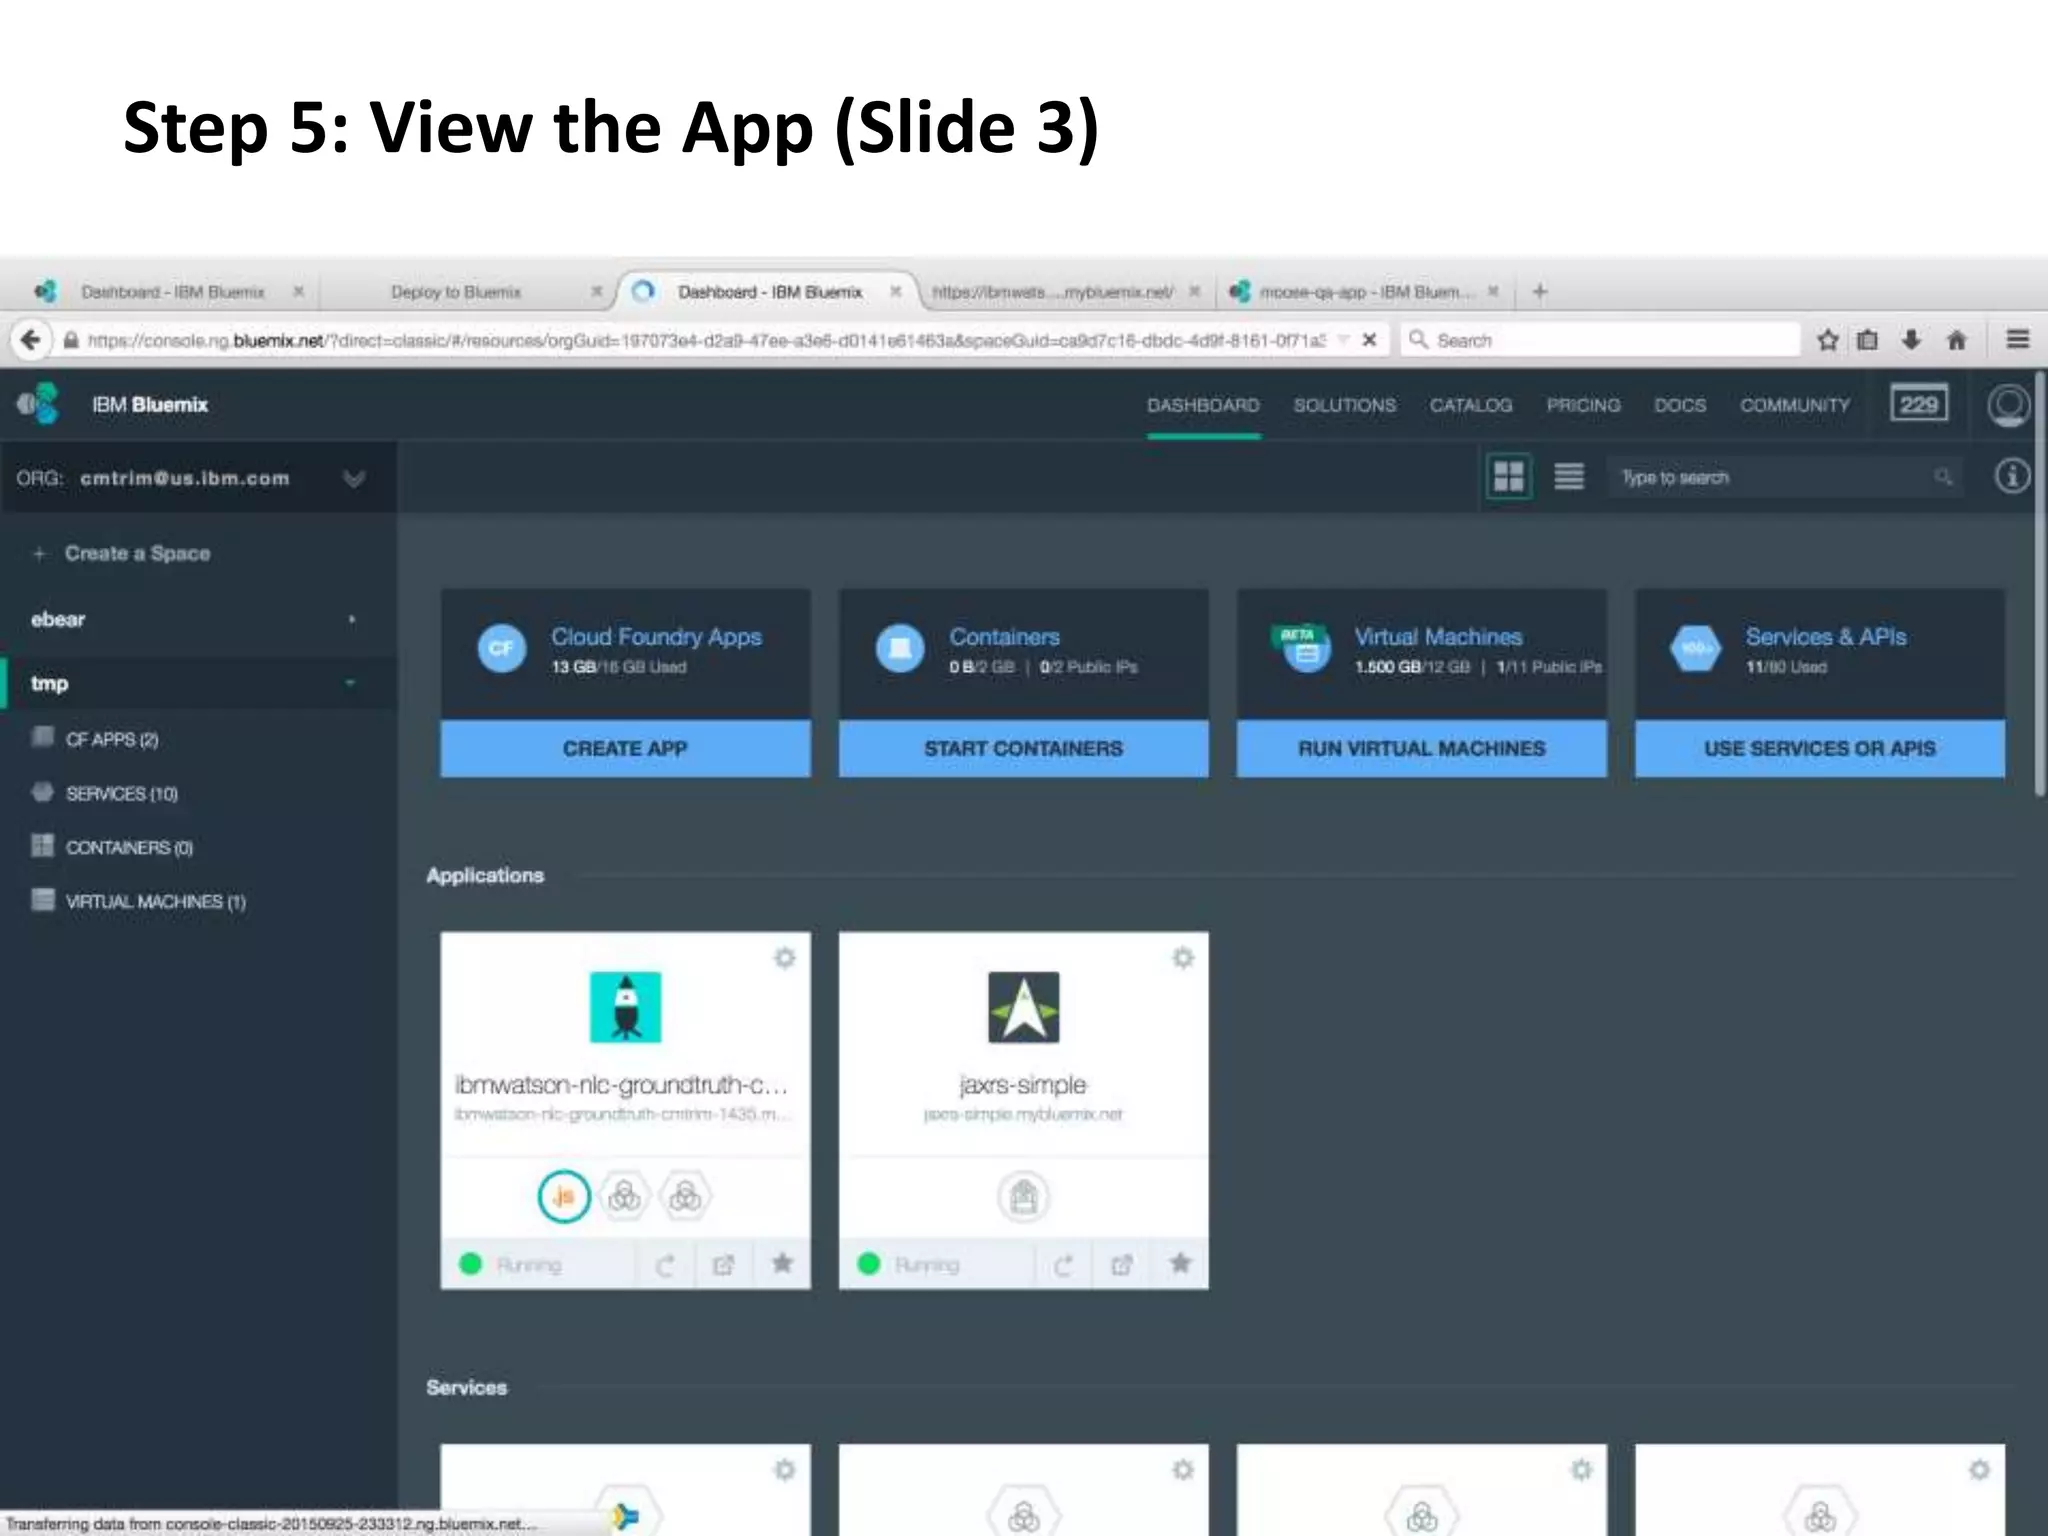Go back using browser back arrow
2048x1536 pixels.
pyautogui.click(x=31, y=340)
